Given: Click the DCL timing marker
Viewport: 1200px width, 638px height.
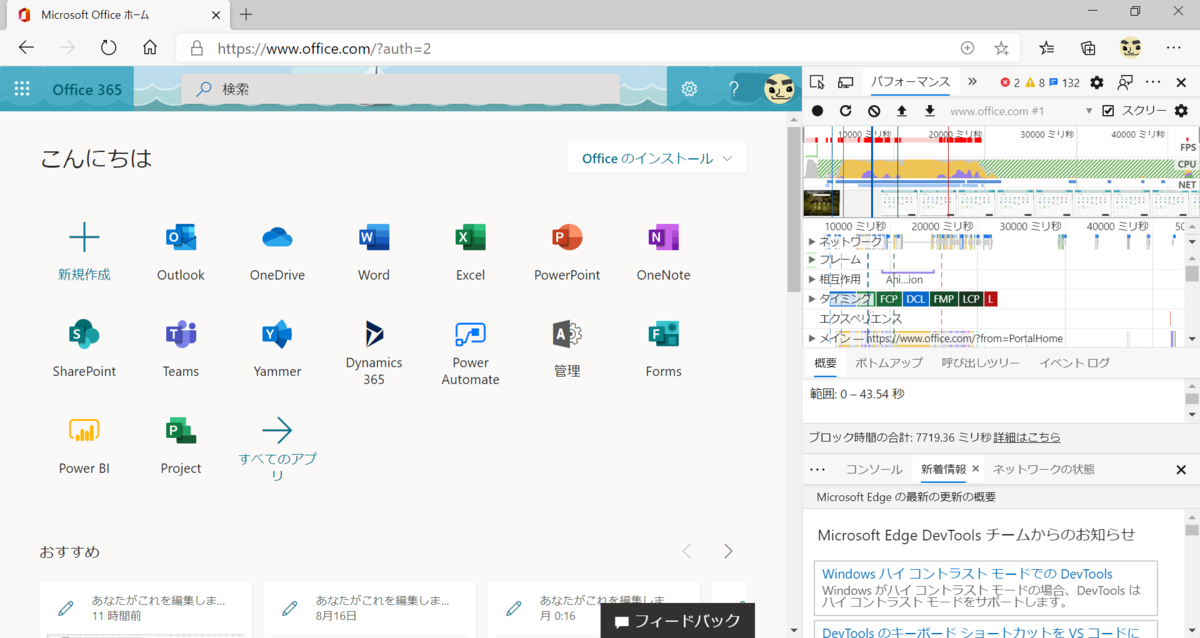Looking at the screenshot, I should coord(915,299).
